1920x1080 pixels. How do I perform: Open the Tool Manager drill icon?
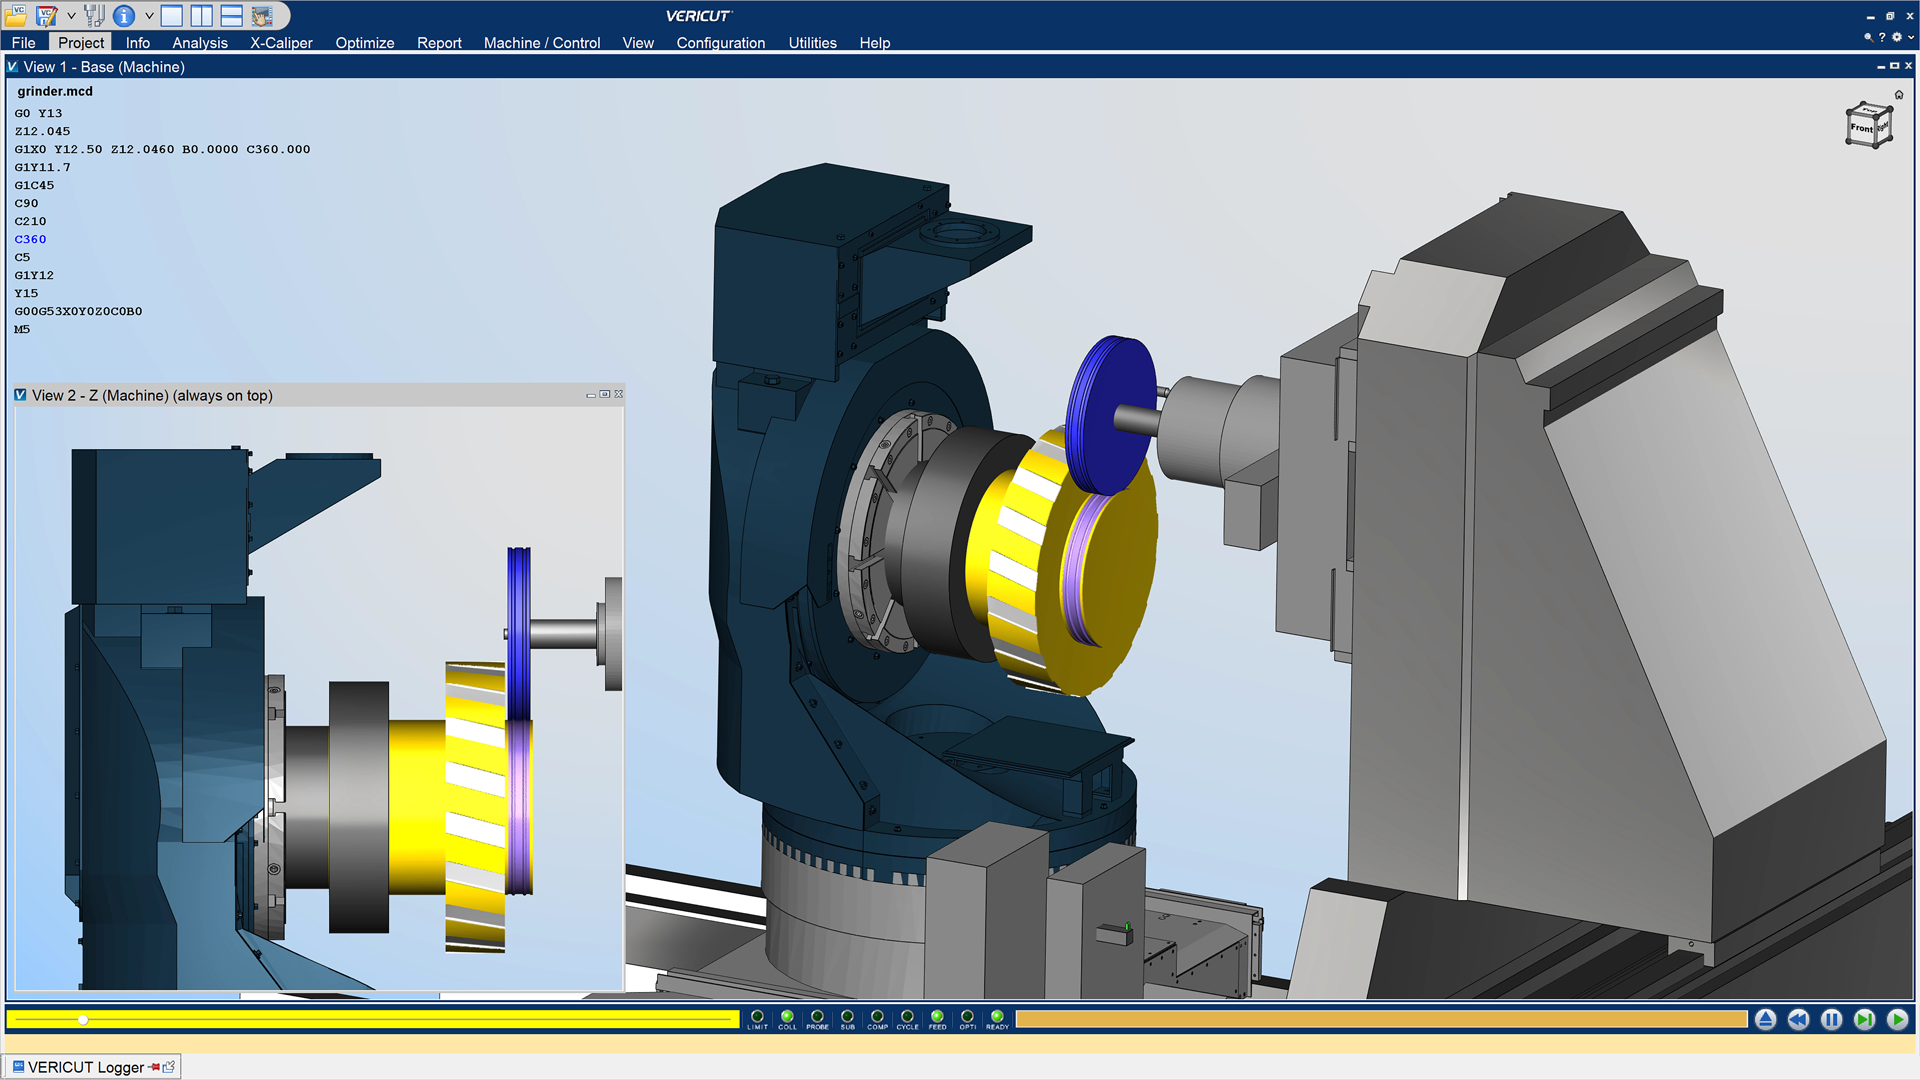click(94, 15)
